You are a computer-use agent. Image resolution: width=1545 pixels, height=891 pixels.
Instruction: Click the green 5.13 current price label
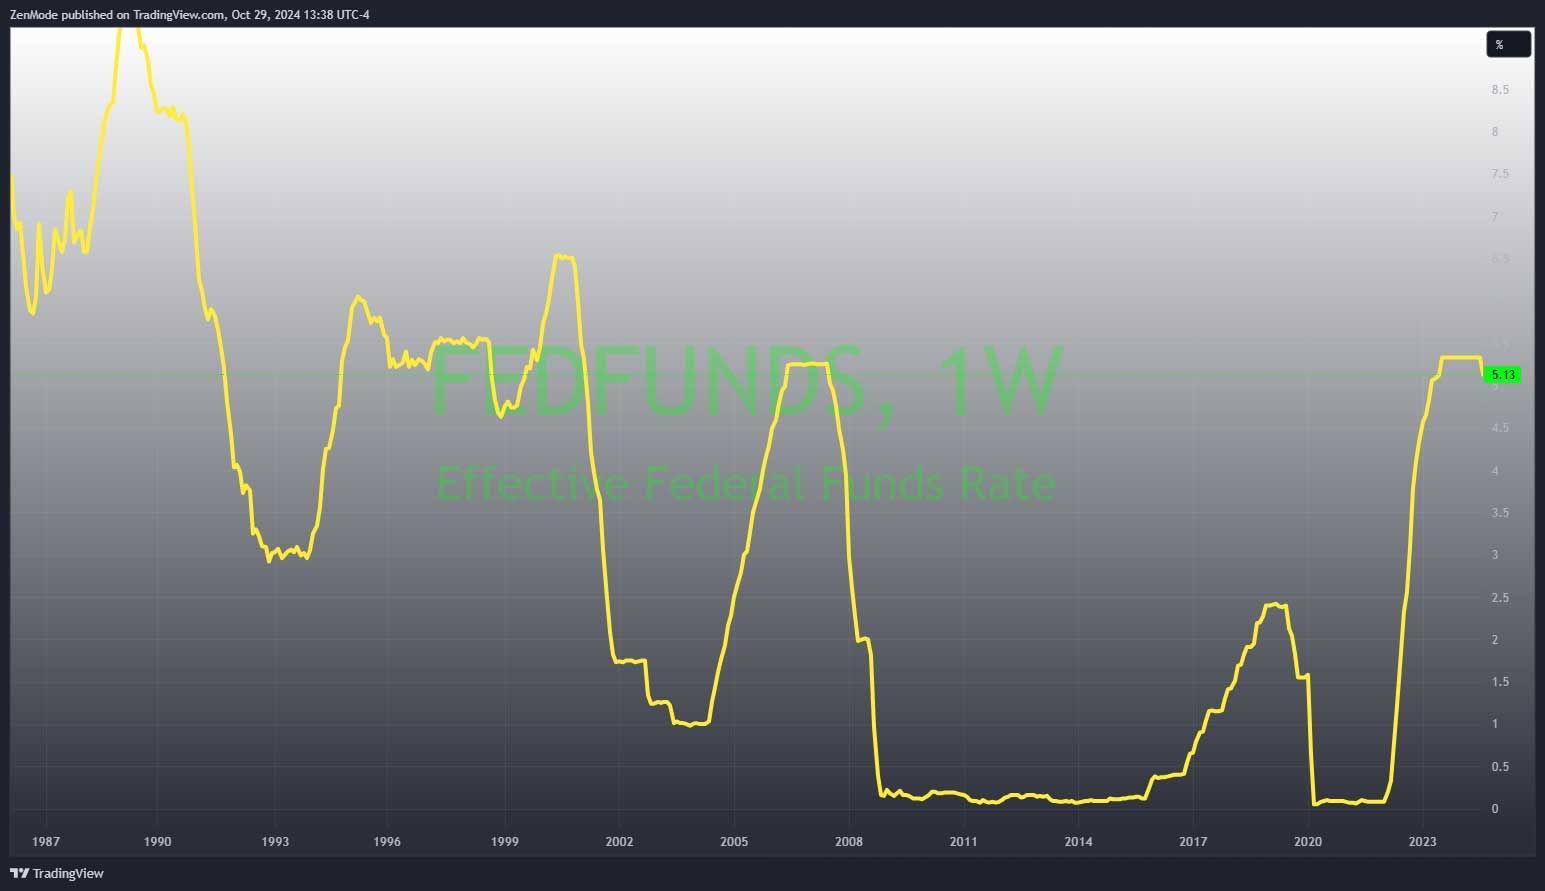[1503, 375]
